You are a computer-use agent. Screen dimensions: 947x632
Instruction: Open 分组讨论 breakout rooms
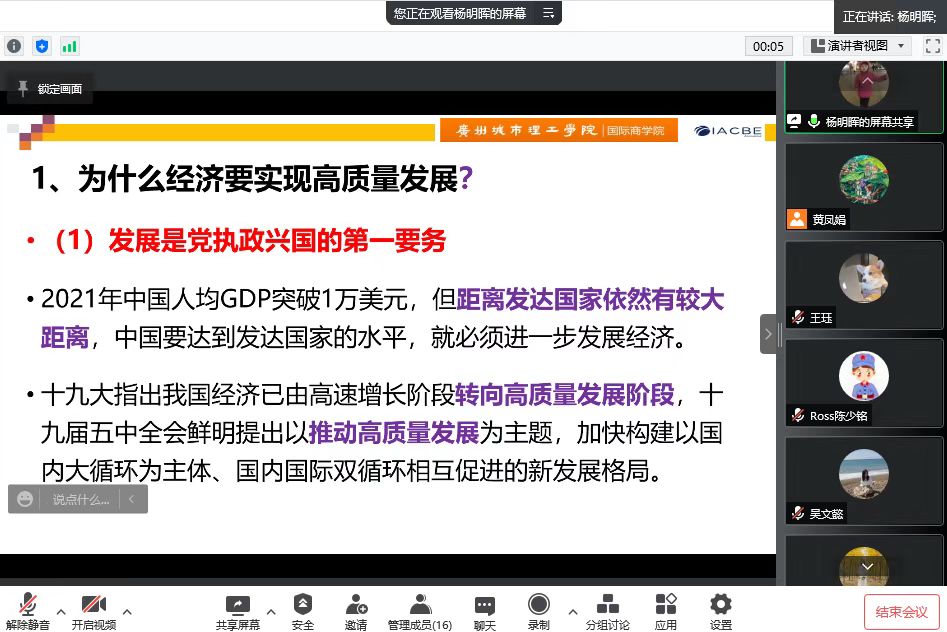(x=607, y=609)
